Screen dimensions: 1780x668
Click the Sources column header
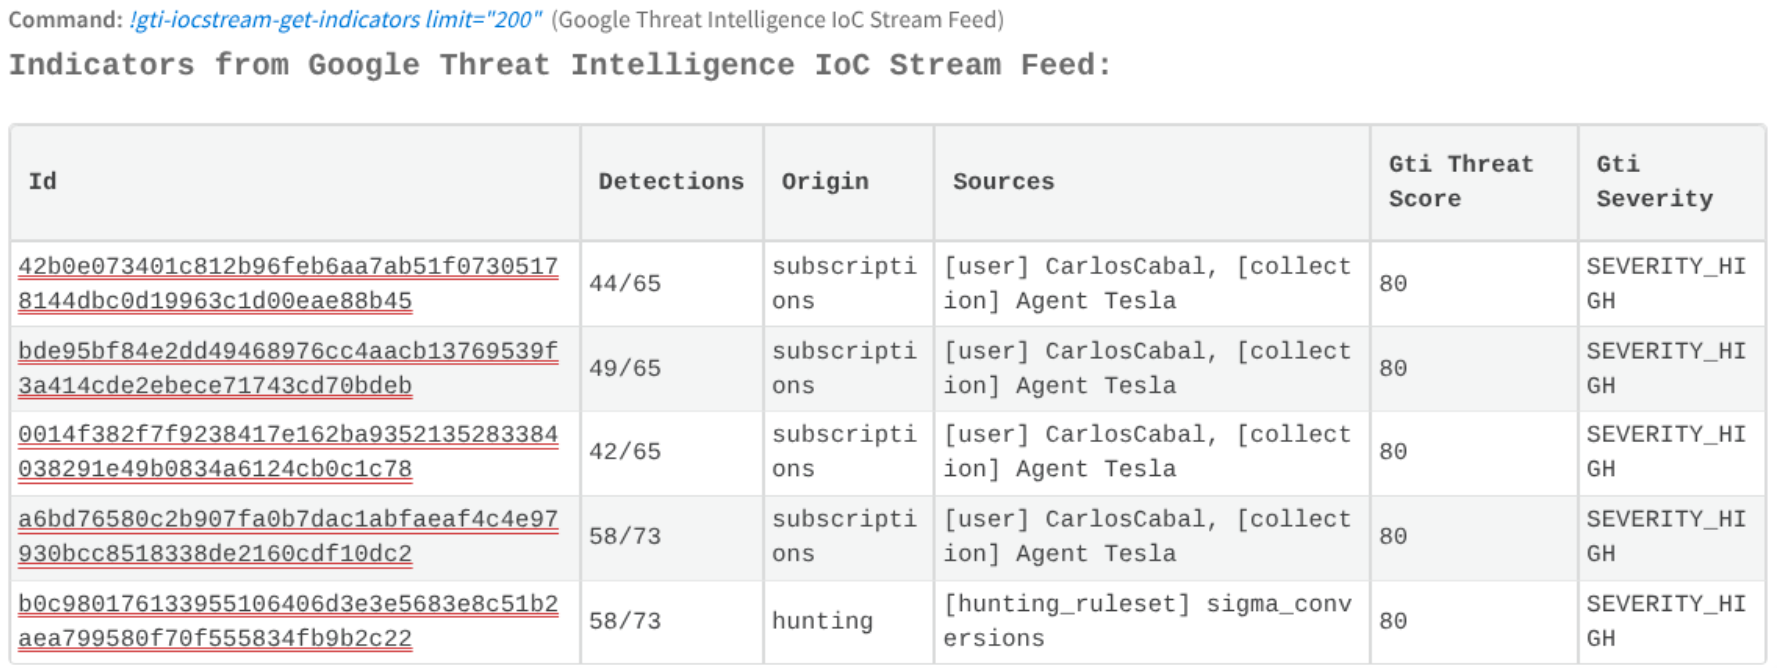point(1003,182)
